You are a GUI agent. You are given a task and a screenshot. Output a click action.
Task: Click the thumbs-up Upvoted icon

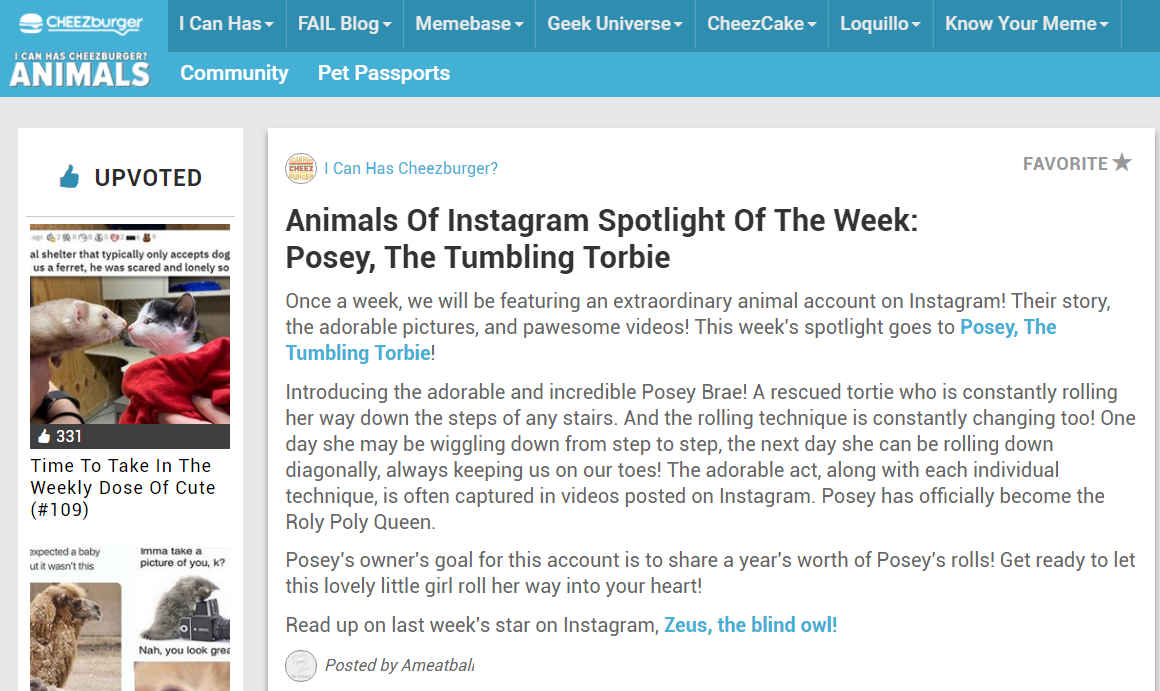pos(69,178)
